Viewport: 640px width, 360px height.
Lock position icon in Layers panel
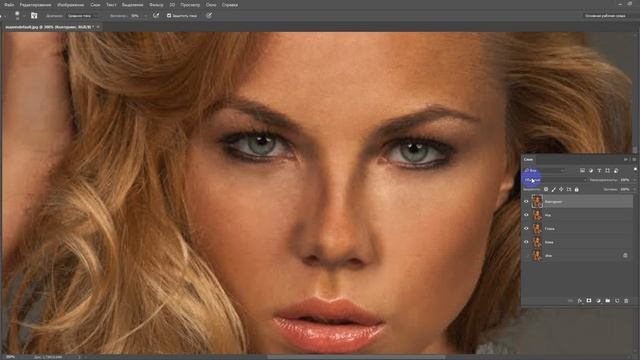point(561,189)
